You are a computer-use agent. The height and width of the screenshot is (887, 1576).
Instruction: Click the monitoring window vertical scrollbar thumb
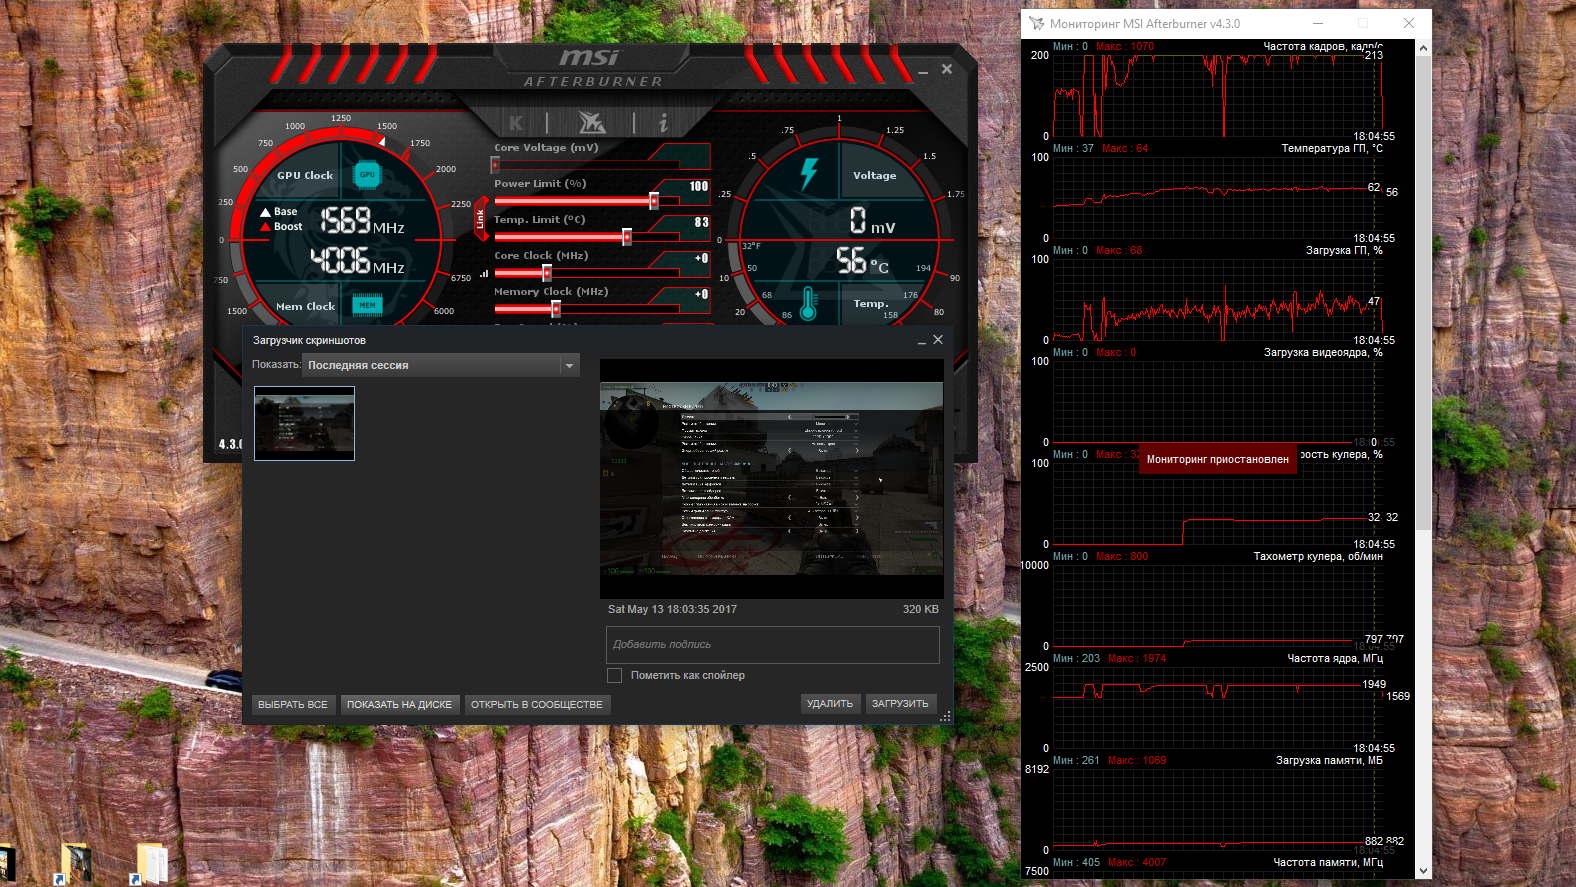coord(1423,293)
